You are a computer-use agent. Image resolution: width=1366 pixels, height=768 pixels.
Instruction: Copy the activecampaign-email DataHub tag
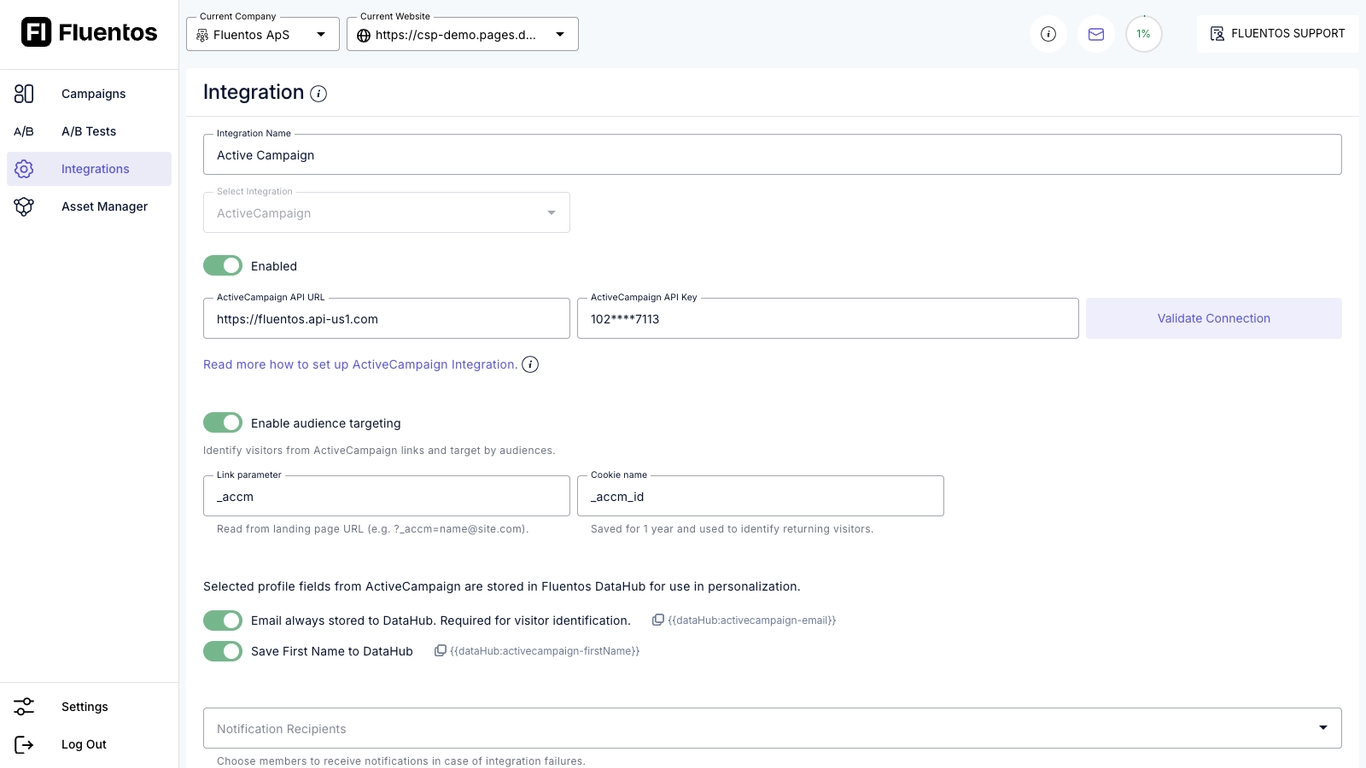click(x=658, y=620)
